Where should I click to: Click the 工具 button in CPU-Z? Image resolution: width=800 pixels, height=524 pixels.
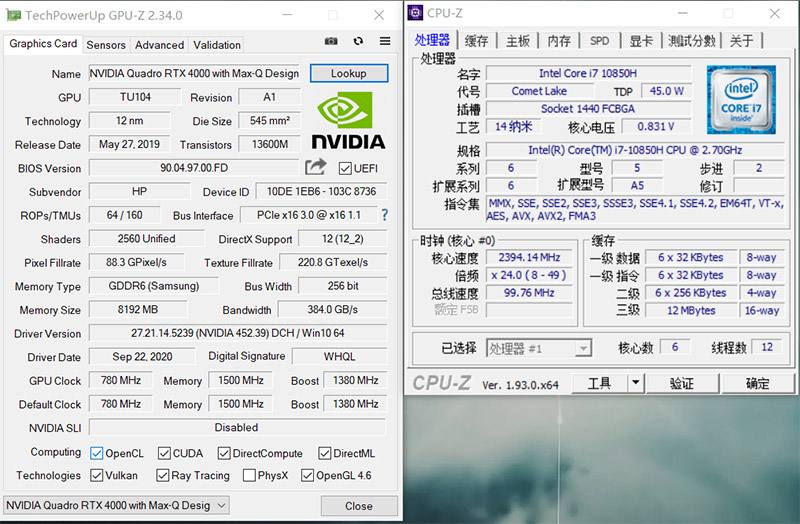click(x=599, y=383)
